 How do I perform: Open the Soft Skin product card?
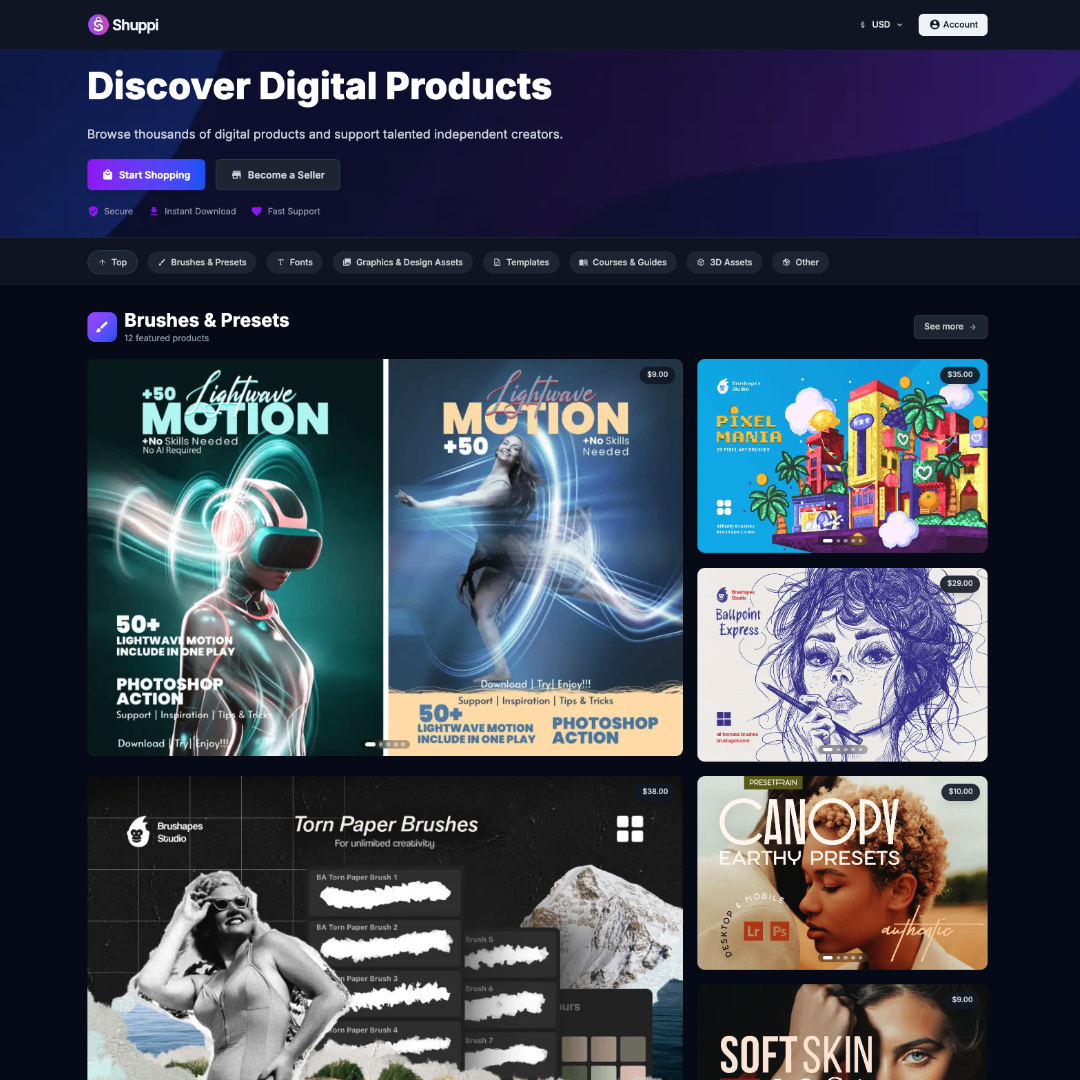pyautogui.click(x=842, y=1032)
